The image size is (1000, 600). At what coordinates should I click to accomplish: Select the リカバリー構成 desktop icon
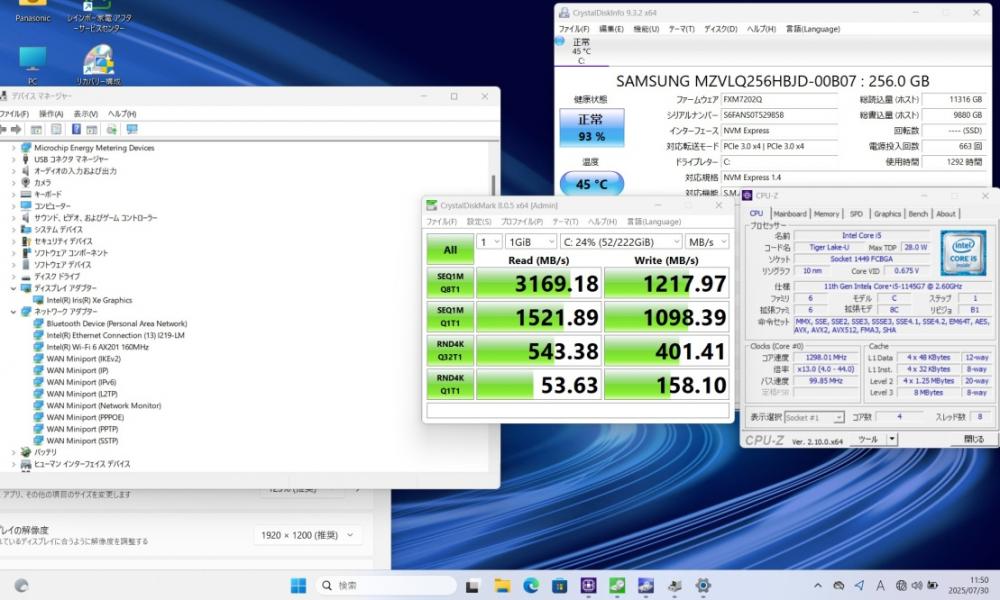click(98, 65)
